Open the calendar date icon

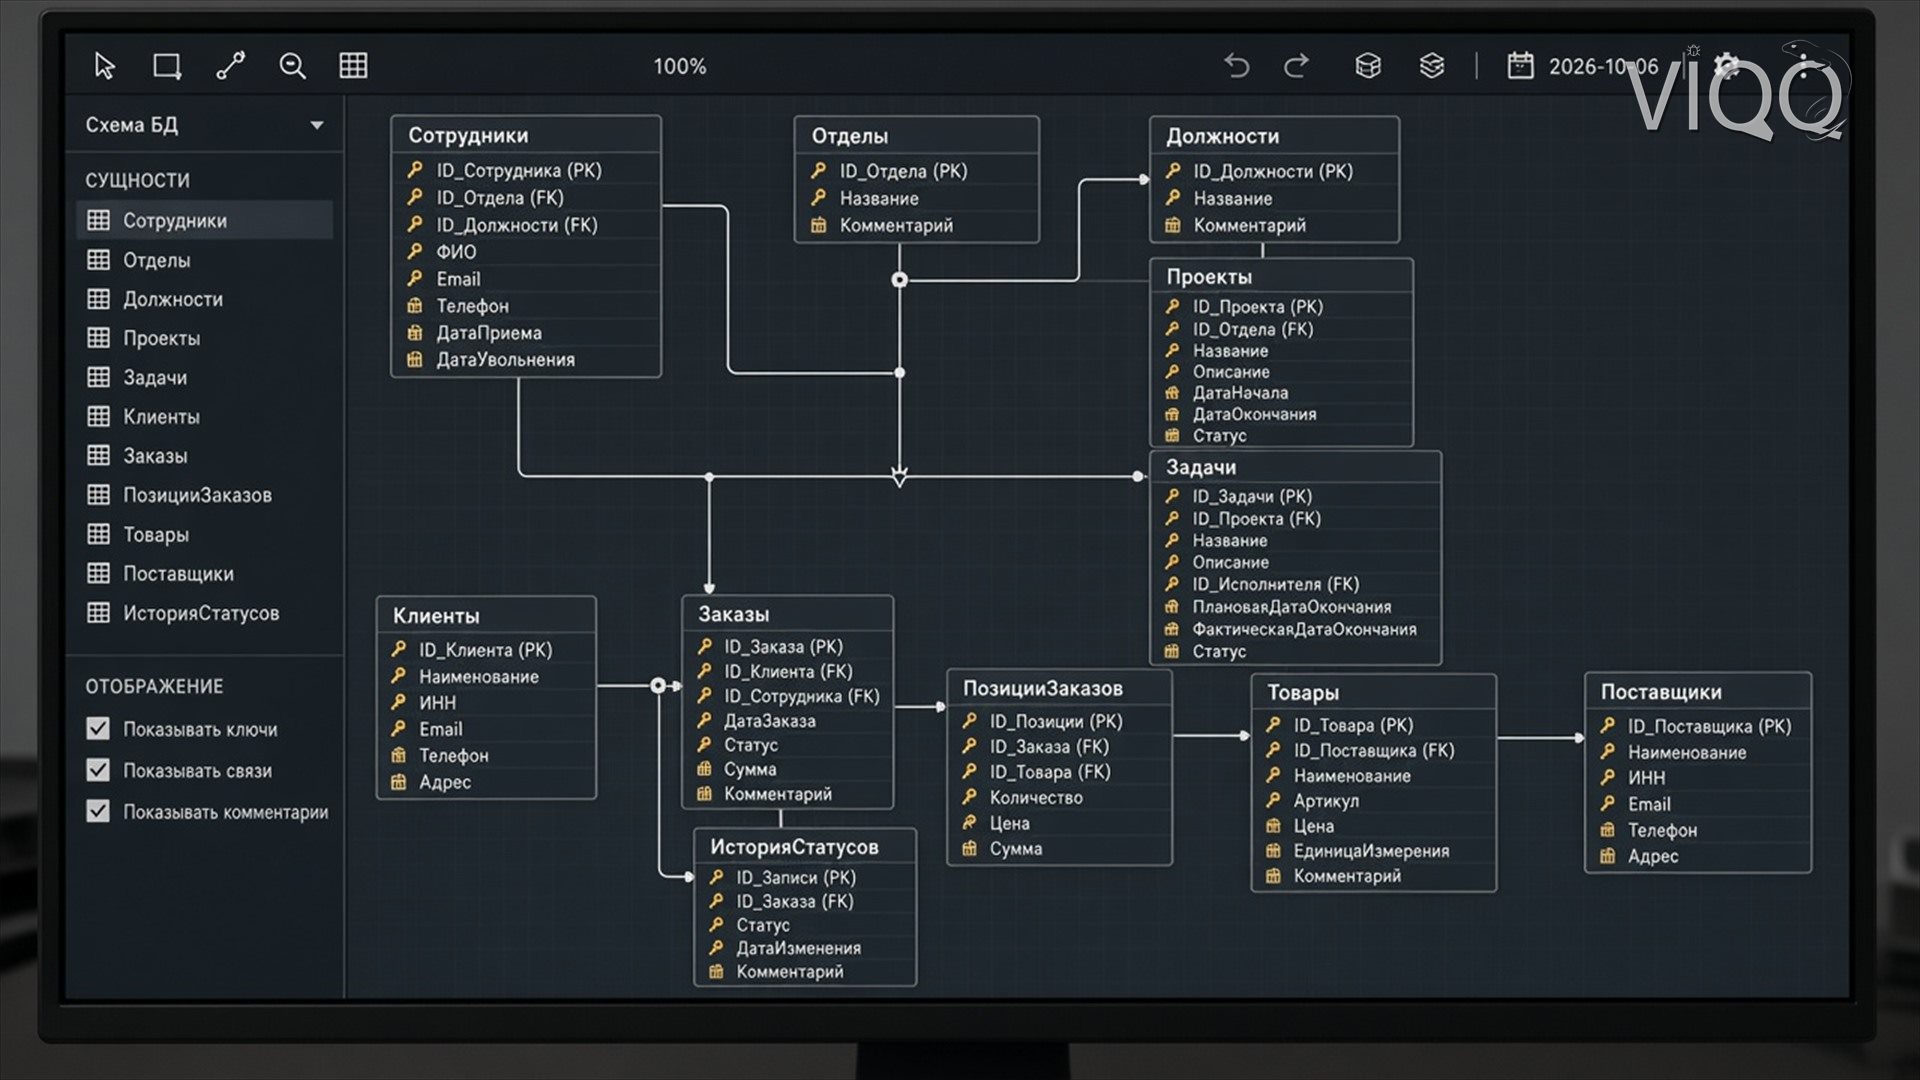tap(1520, 66)
